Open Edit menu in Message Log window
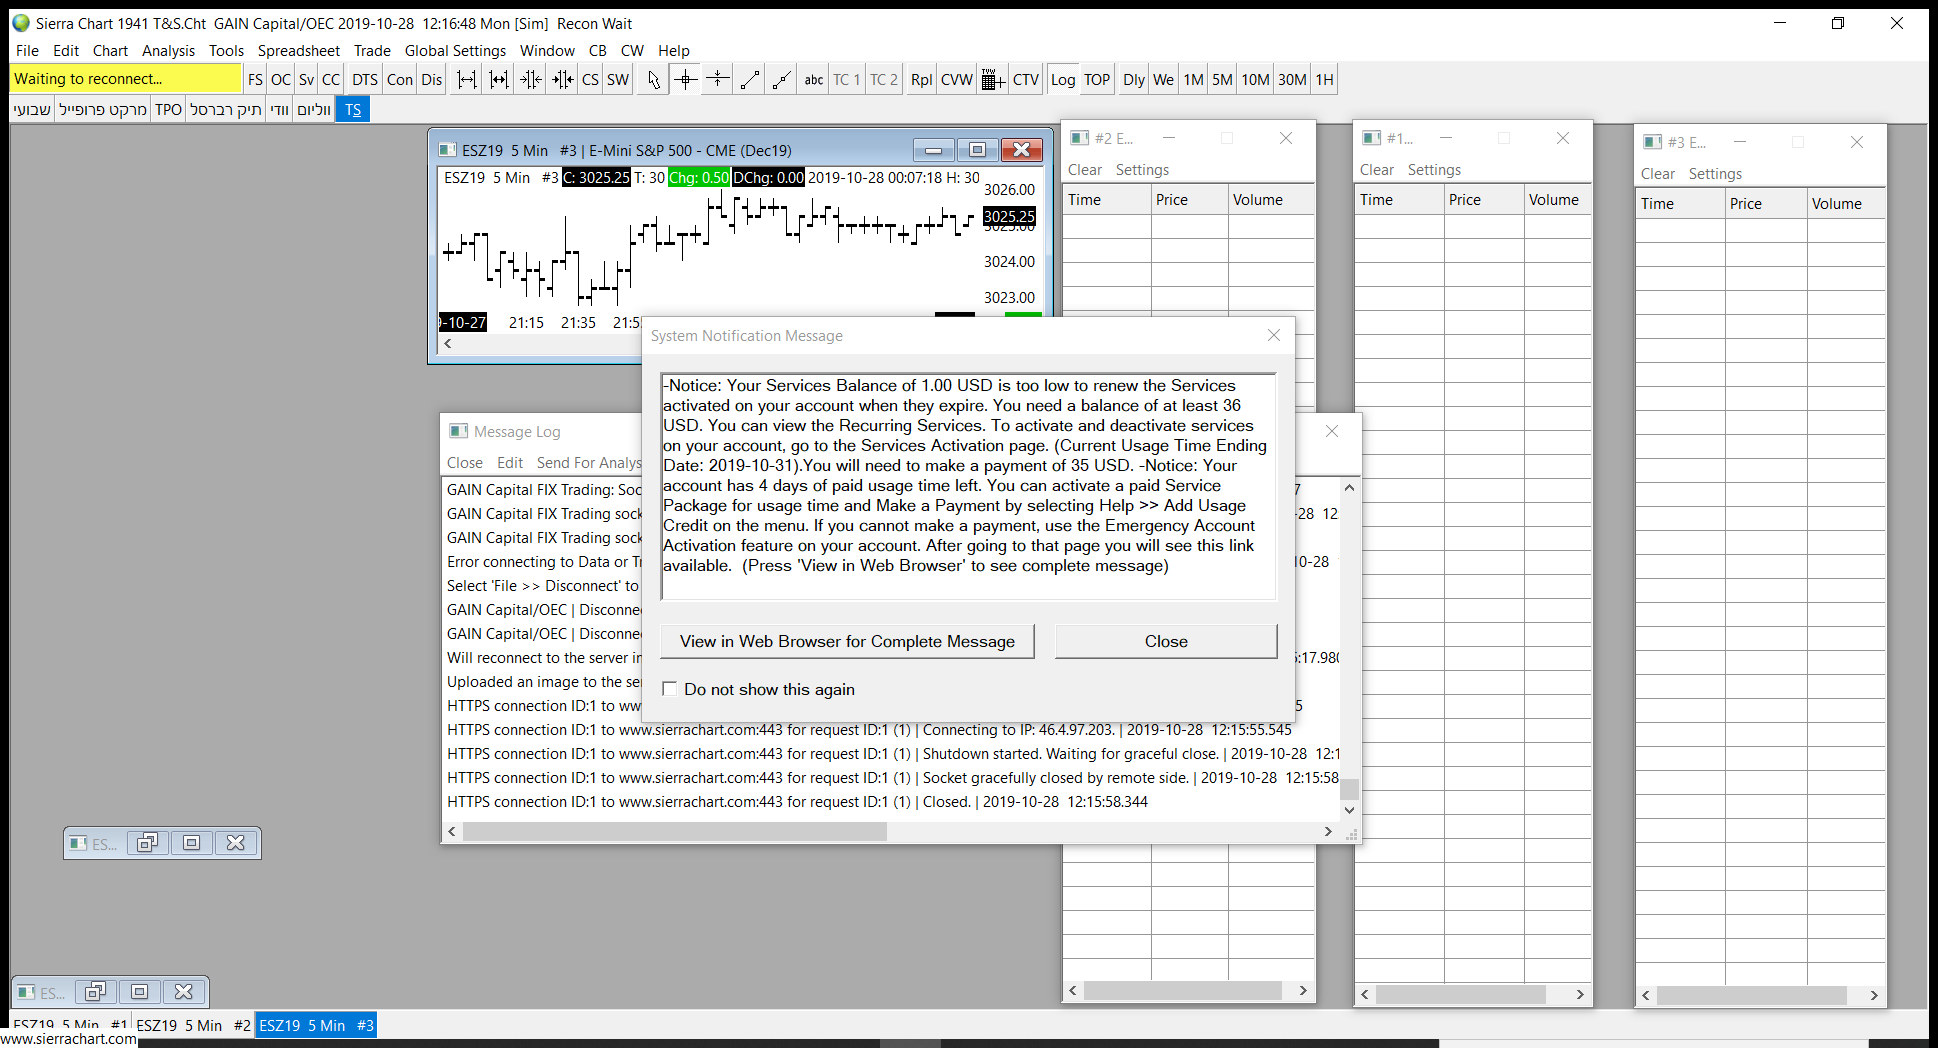The image size is (1938, 1048). pyautogui.click(x=510, y=463)
